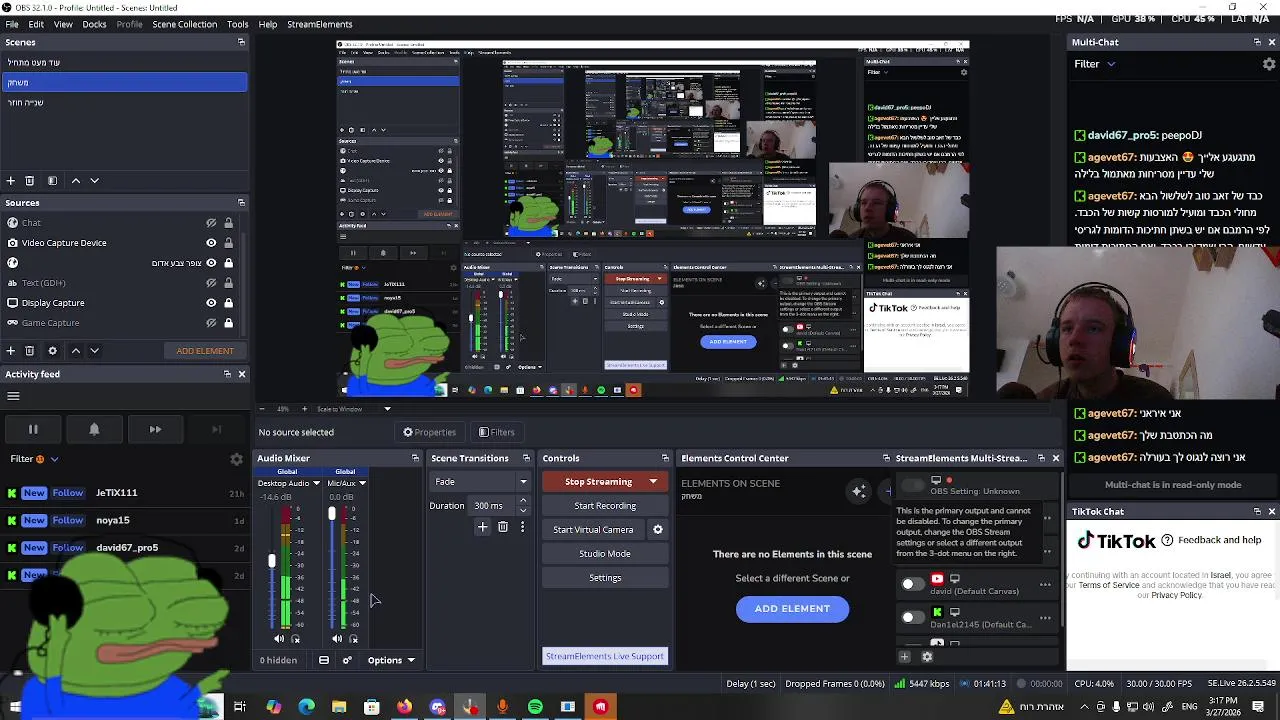Open the three-dot menu for david YouTube output
This screenshot has width=1280, height=720.
(1045, 584)
